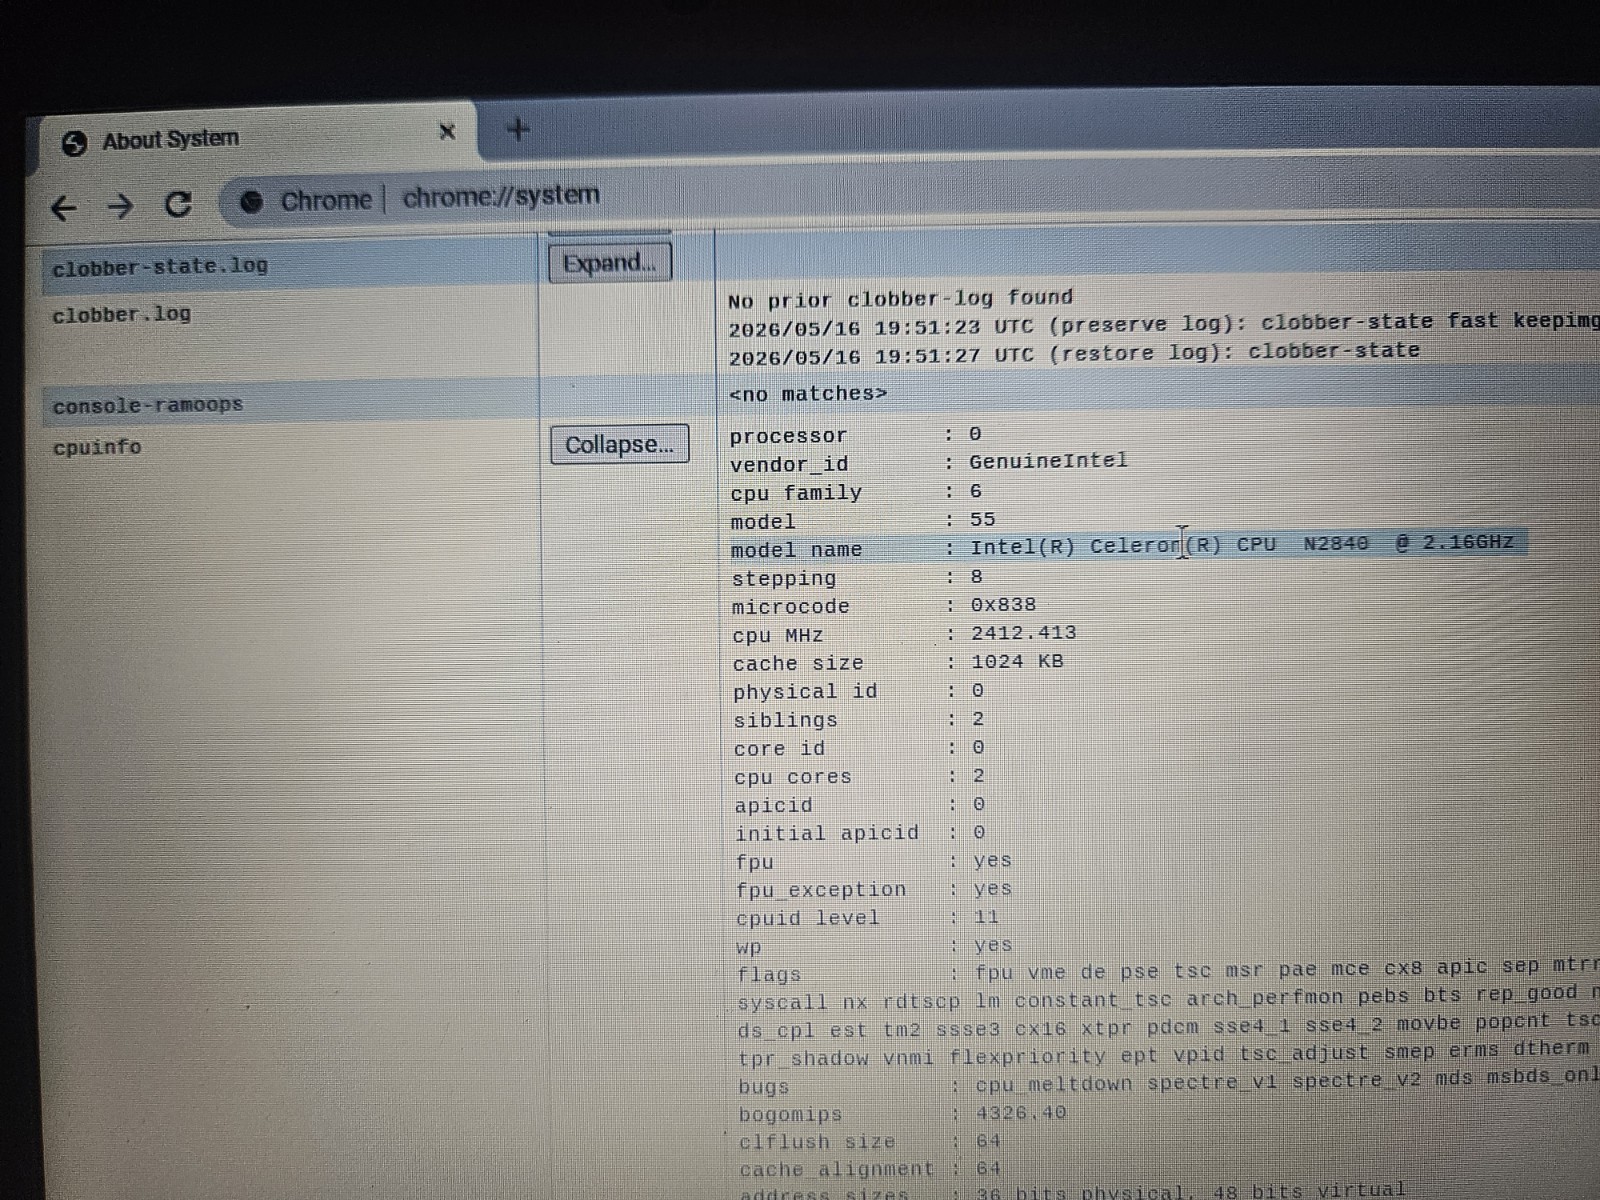
Task: Click the initial apicid label
Action: [827, 833]
